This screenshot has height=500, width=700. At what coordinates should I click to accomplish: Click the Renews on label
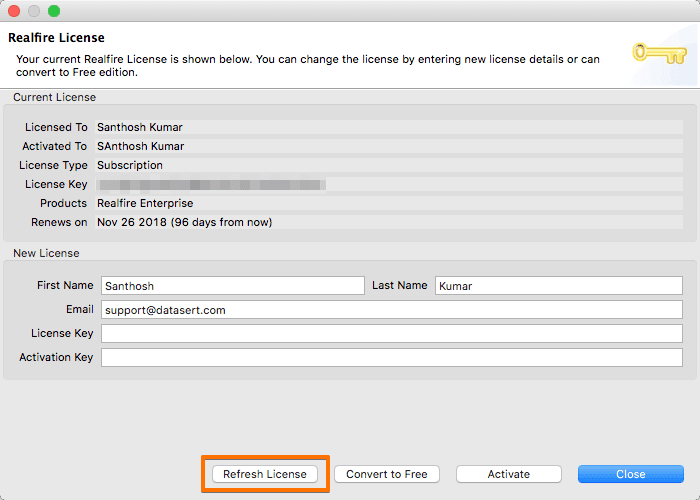[x=59, y=222]
